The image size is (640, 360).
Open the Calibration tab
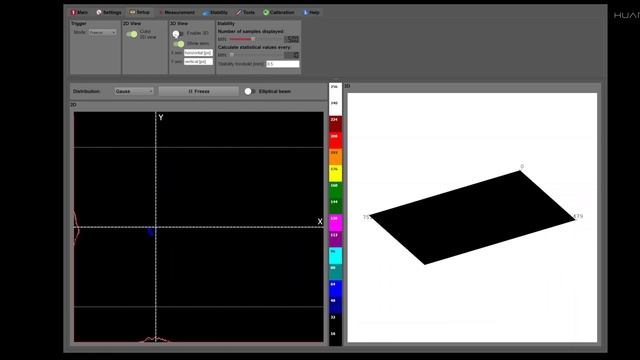point(279,13)
